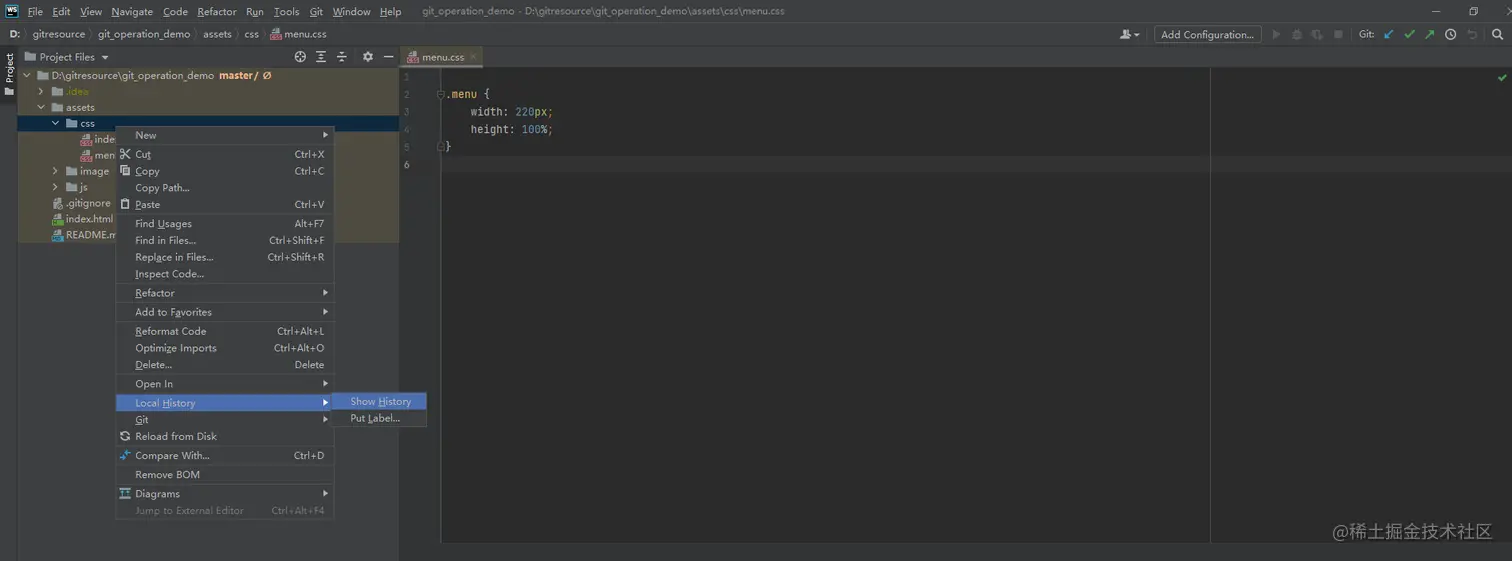Click the Select Opened File target icon

click(x=300, y=57)
